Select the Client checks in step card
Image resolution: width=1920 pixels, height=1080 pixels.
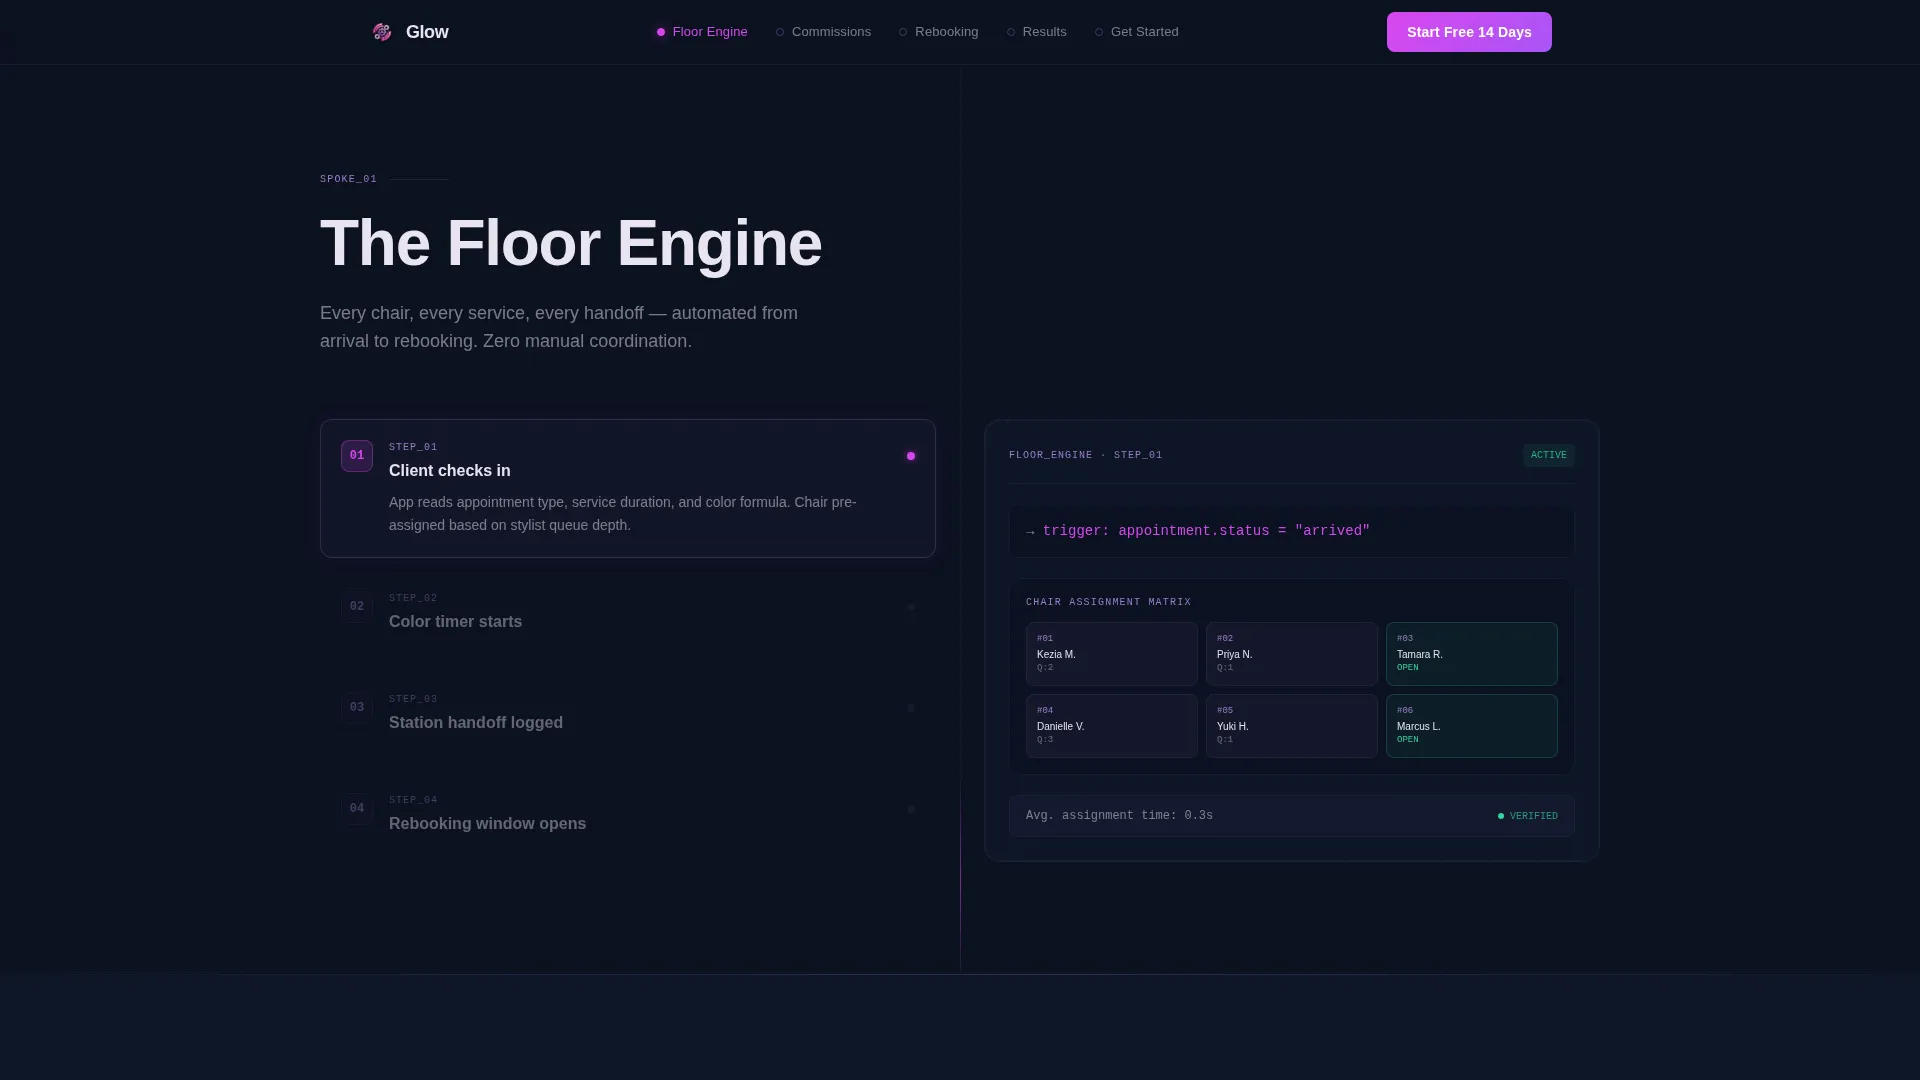tap(628, 488)
